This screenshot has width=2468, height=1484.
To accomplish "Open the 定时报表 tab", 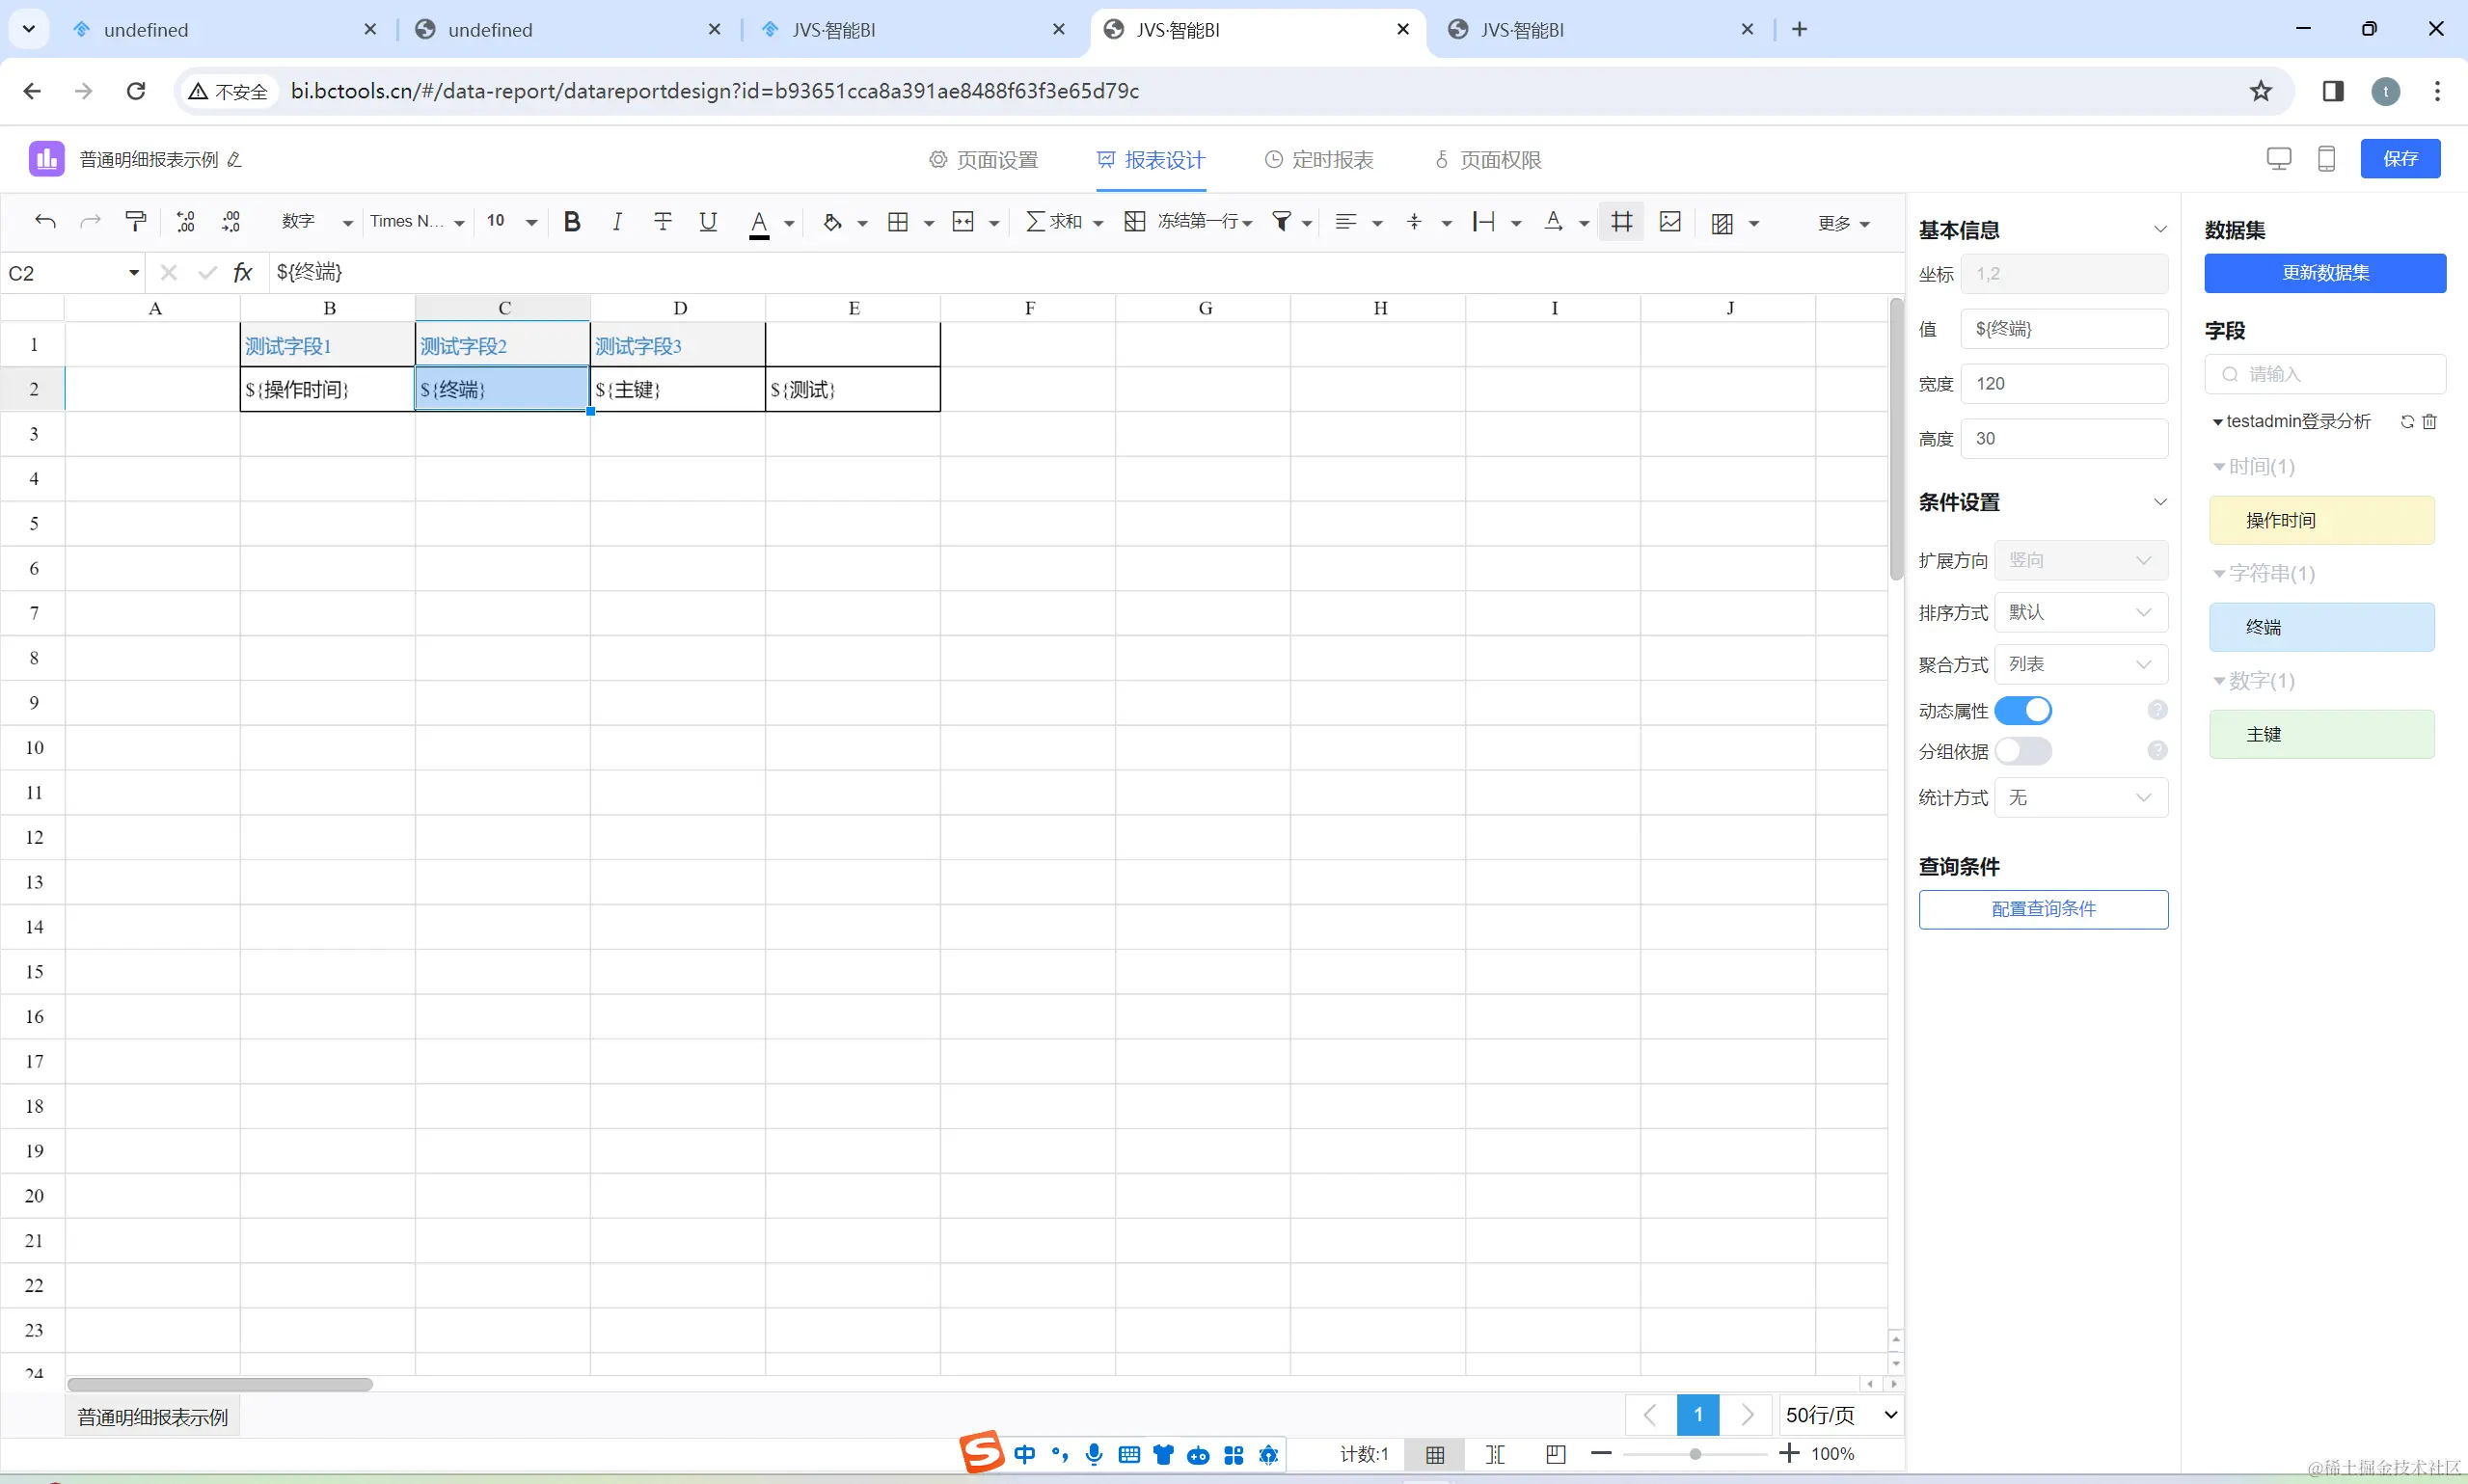I will 1319,160.
